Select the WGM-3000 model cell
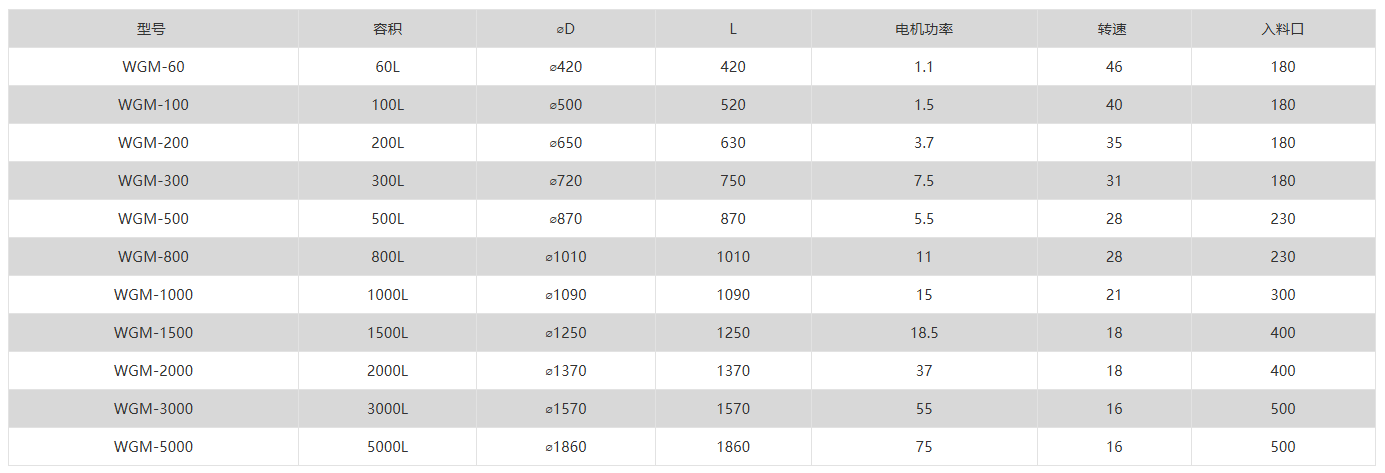 tap(153, 409)
